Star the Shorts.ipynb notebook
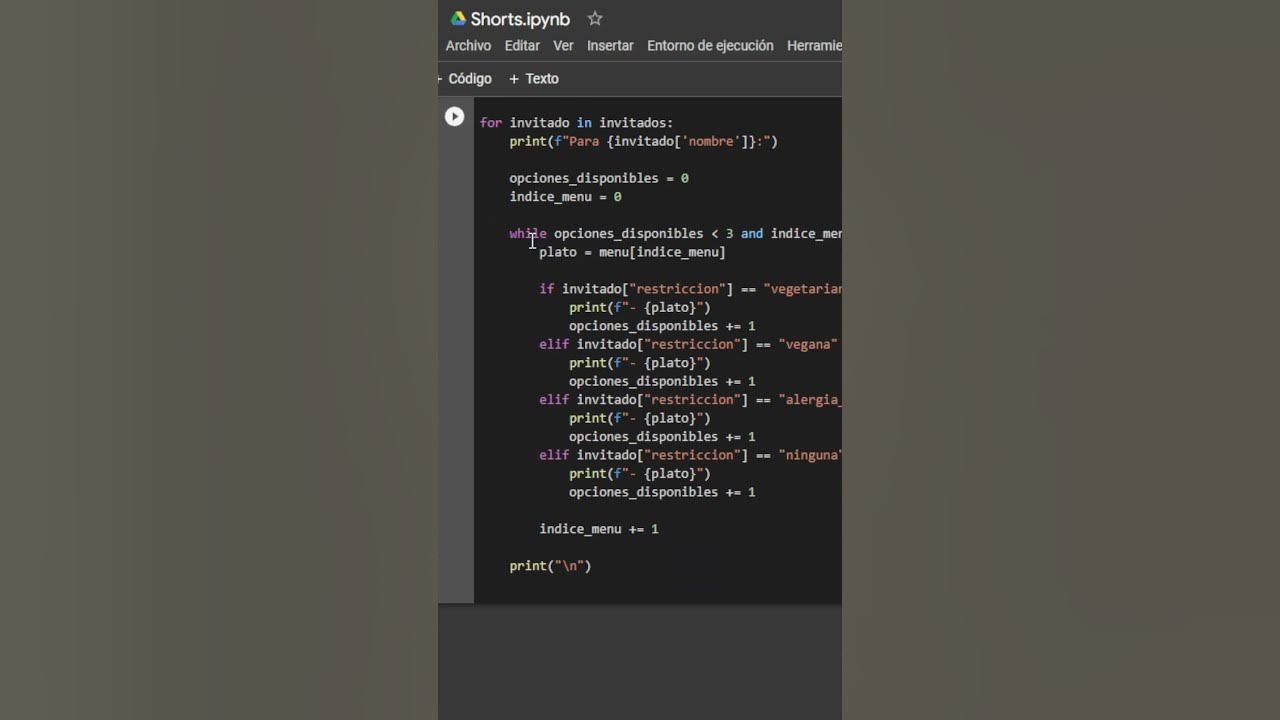1280x720 pixels. click(x=595, y=19)
